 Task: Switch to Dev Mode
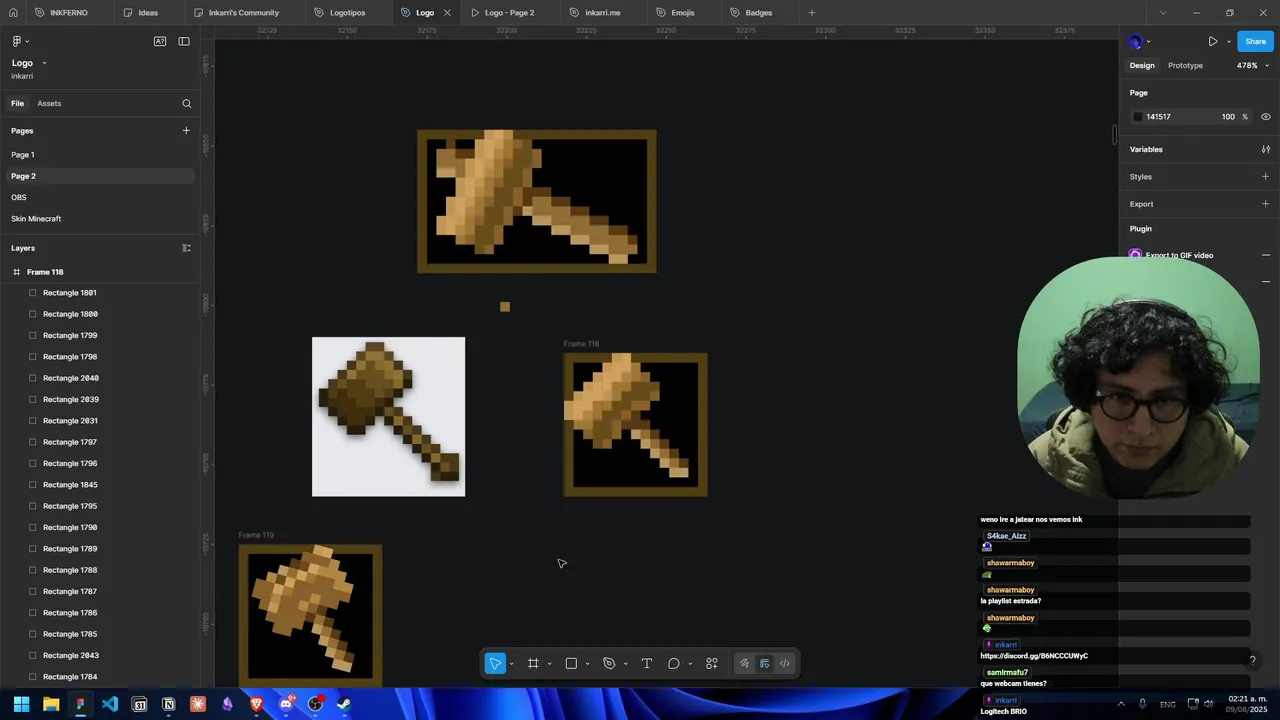coord(785,663)
